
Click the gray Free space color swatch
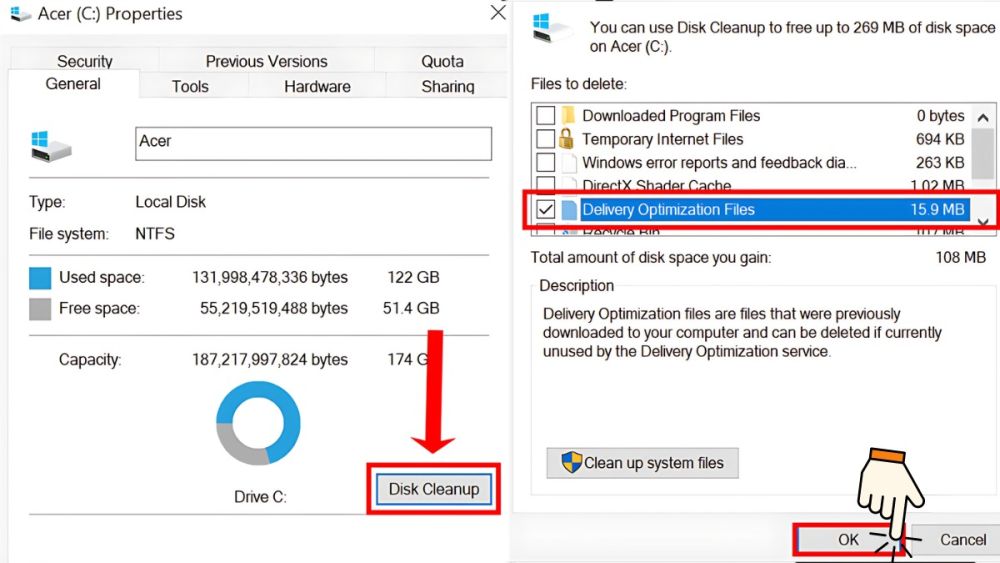(x=40, y=309)
